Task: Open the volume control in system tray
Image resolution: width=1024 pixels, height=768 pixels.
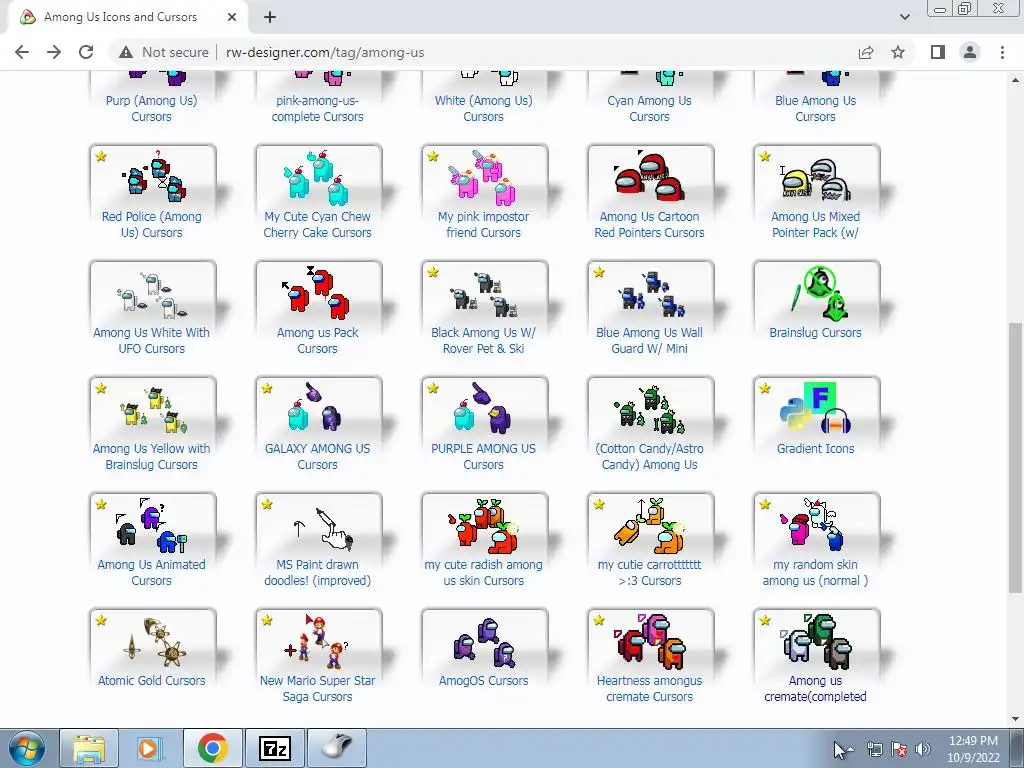Action: tap(923, 749)
